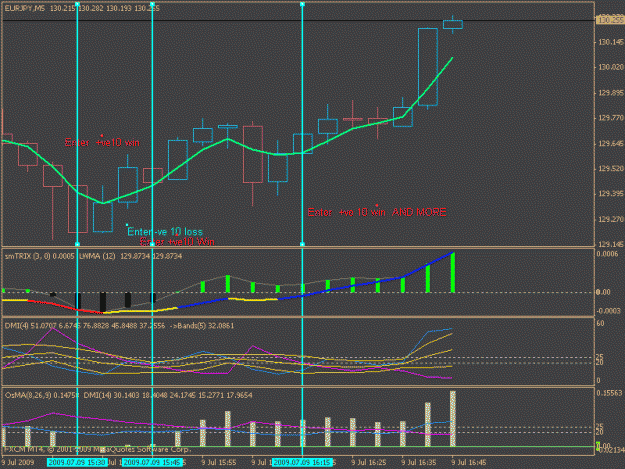This screenshot has height=469, width=625.
Task: Click the 9 Jul 16:25 time axis label
Action: coord(369,463)
